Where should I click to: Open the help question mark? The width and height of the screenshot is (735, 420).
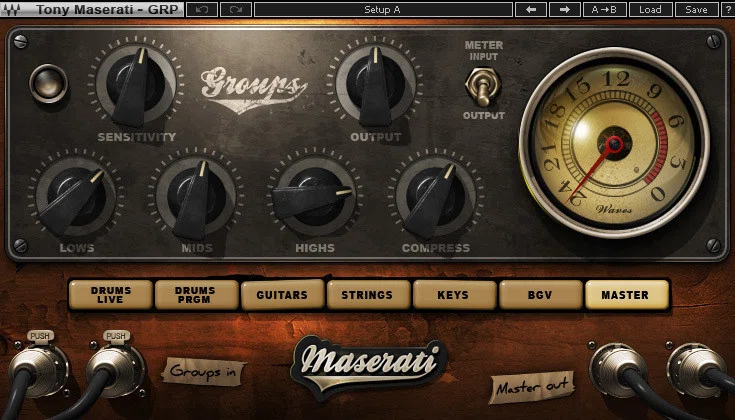tap(728, 9)
